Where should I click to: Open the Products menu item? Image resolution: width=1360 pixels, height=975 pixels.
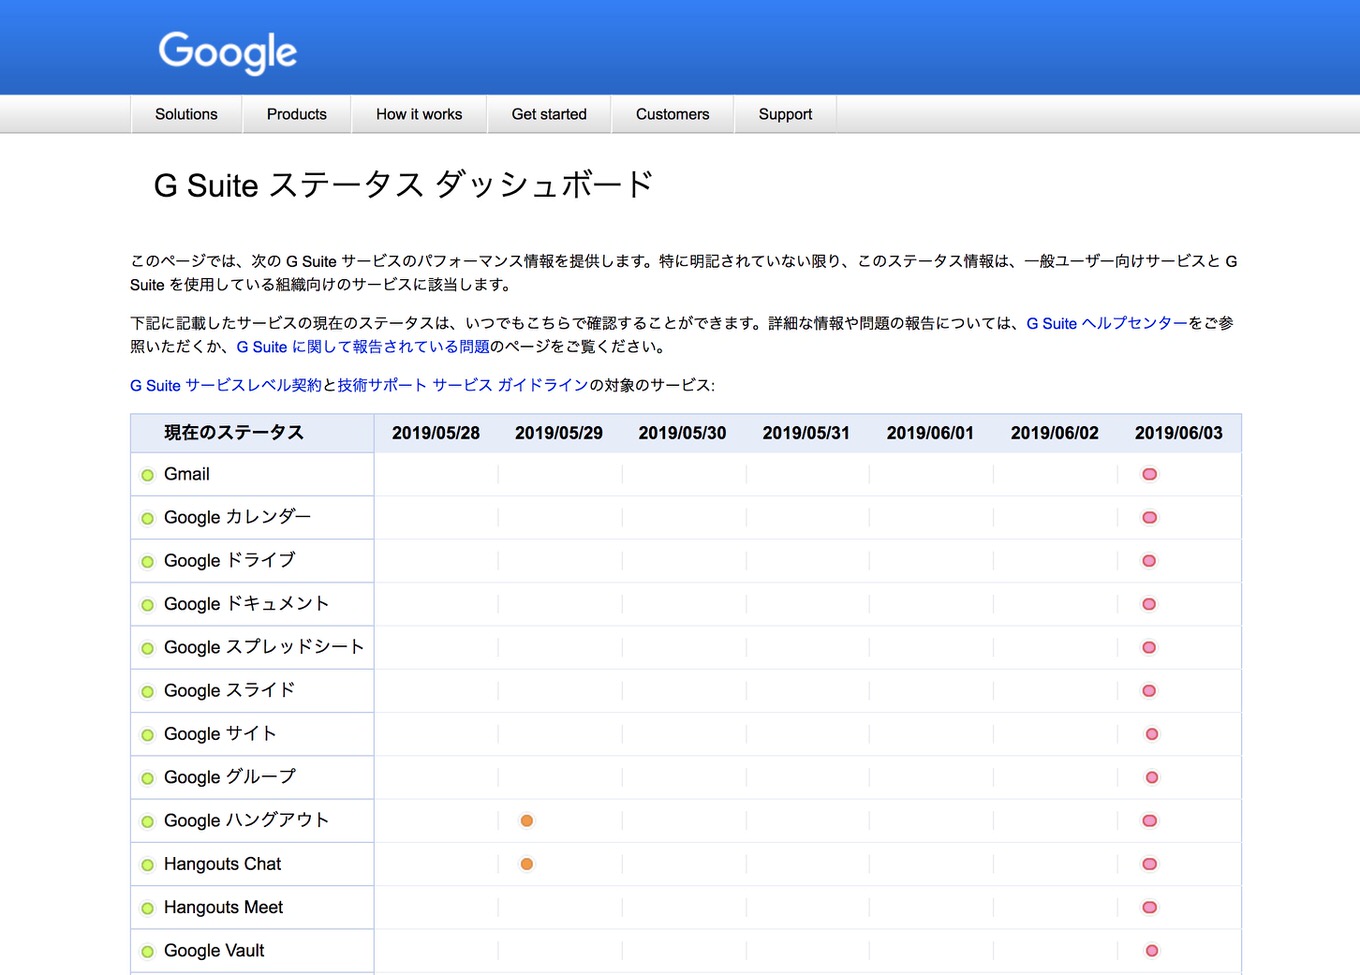point(296,114)
